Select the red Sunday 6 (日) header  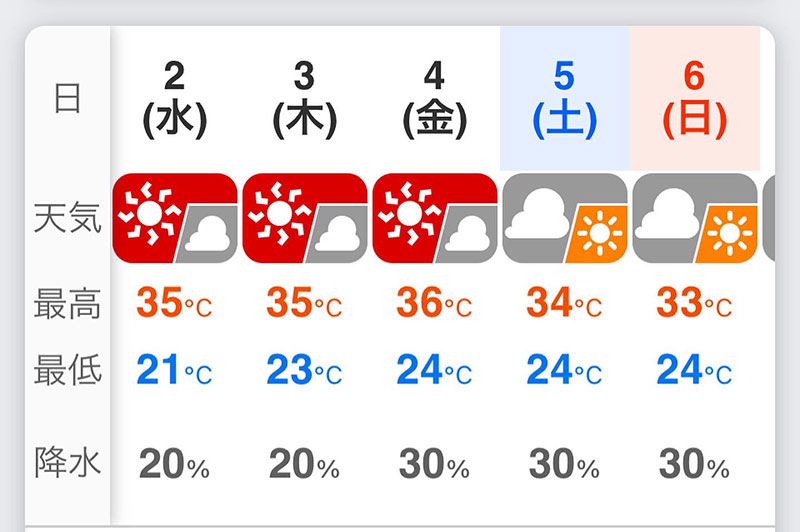coord(695,100)
